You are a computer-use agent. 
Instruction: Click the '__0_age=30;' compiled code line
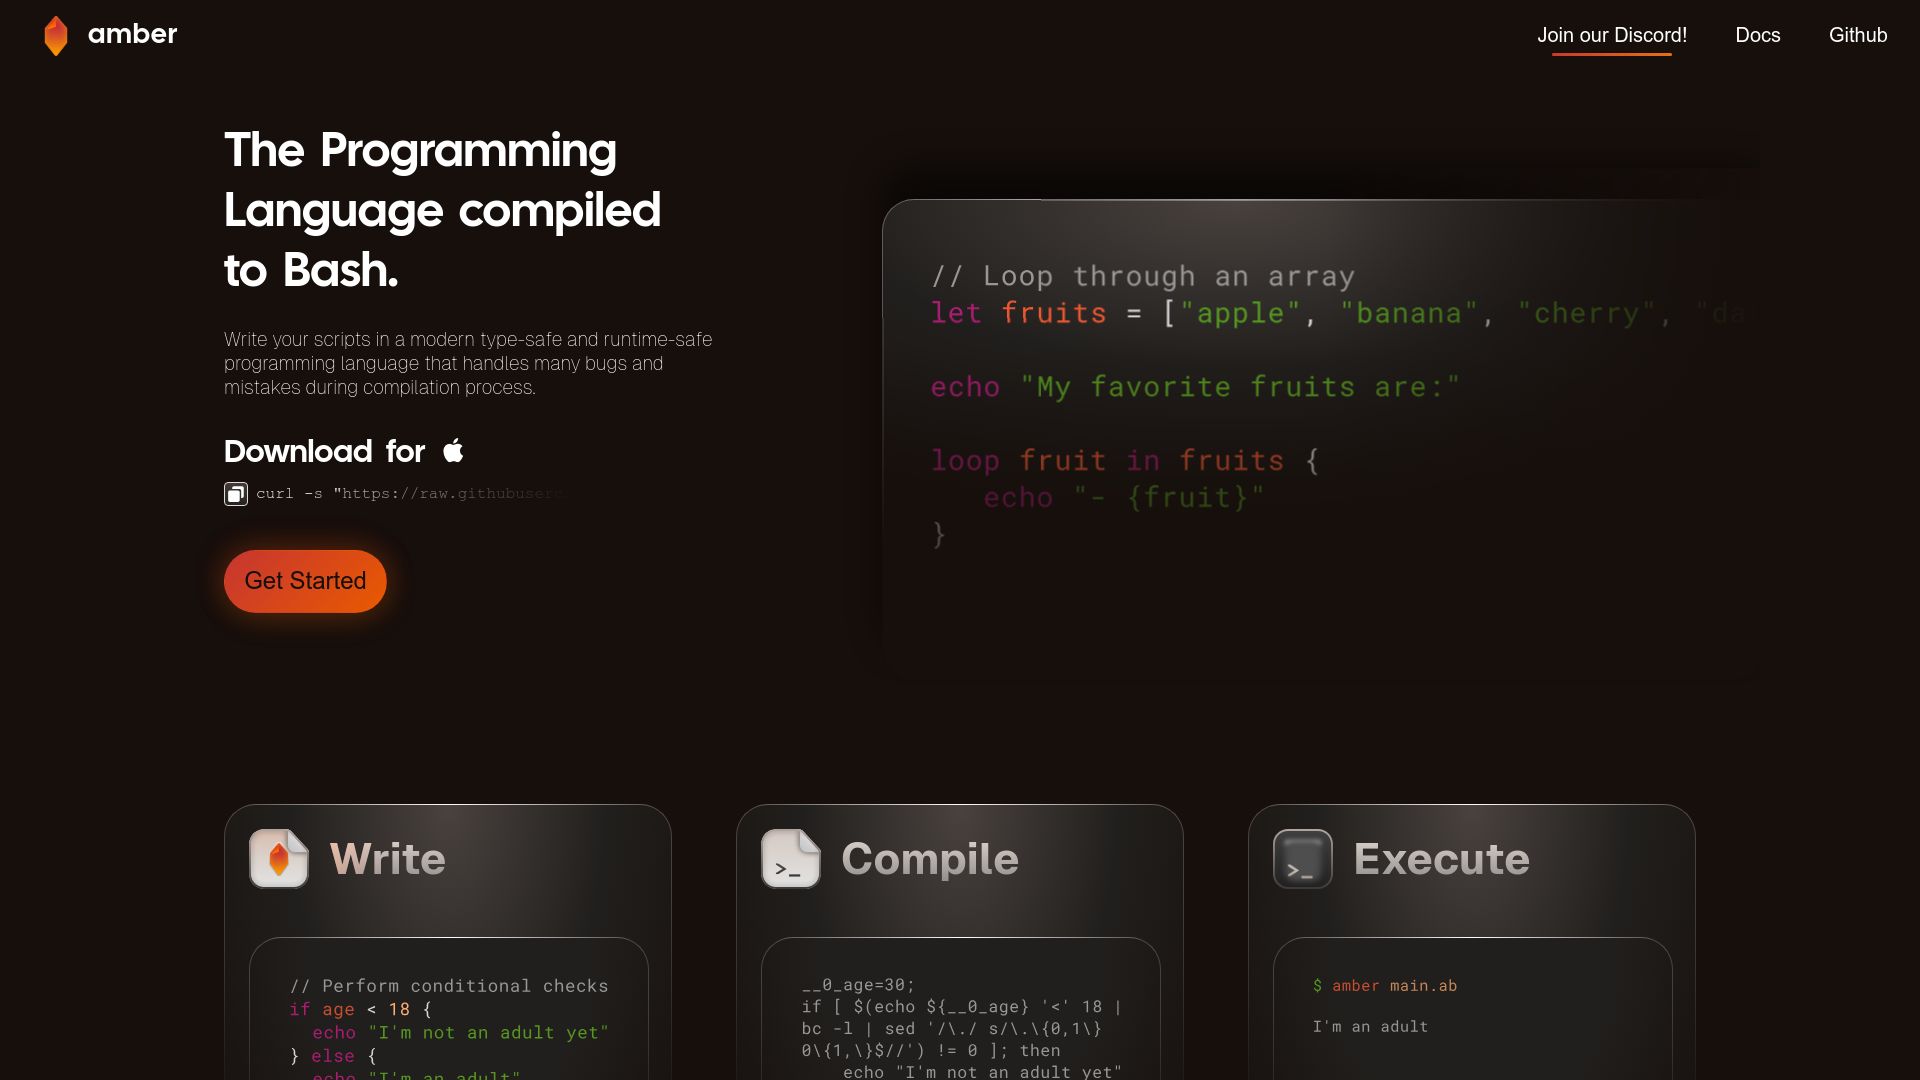click(858, 985)
